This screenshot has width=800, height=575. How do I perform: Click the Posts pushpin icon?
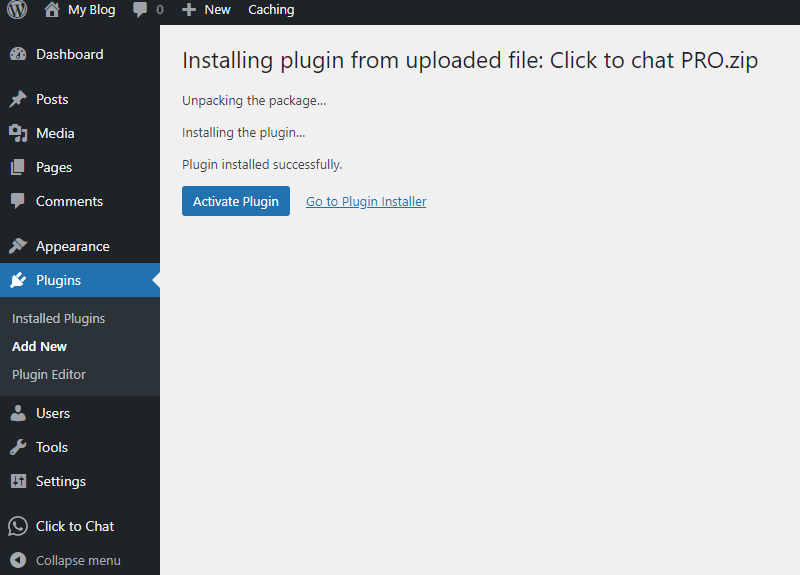(x=18, y=99)
